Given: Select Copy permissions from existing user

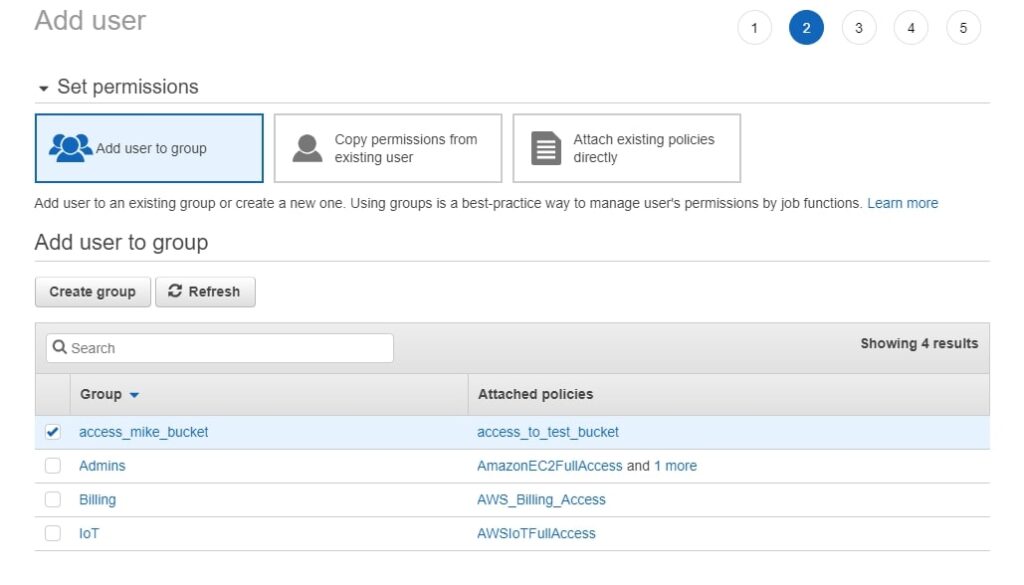Looking at the screenshot, I should coord(388,147).
